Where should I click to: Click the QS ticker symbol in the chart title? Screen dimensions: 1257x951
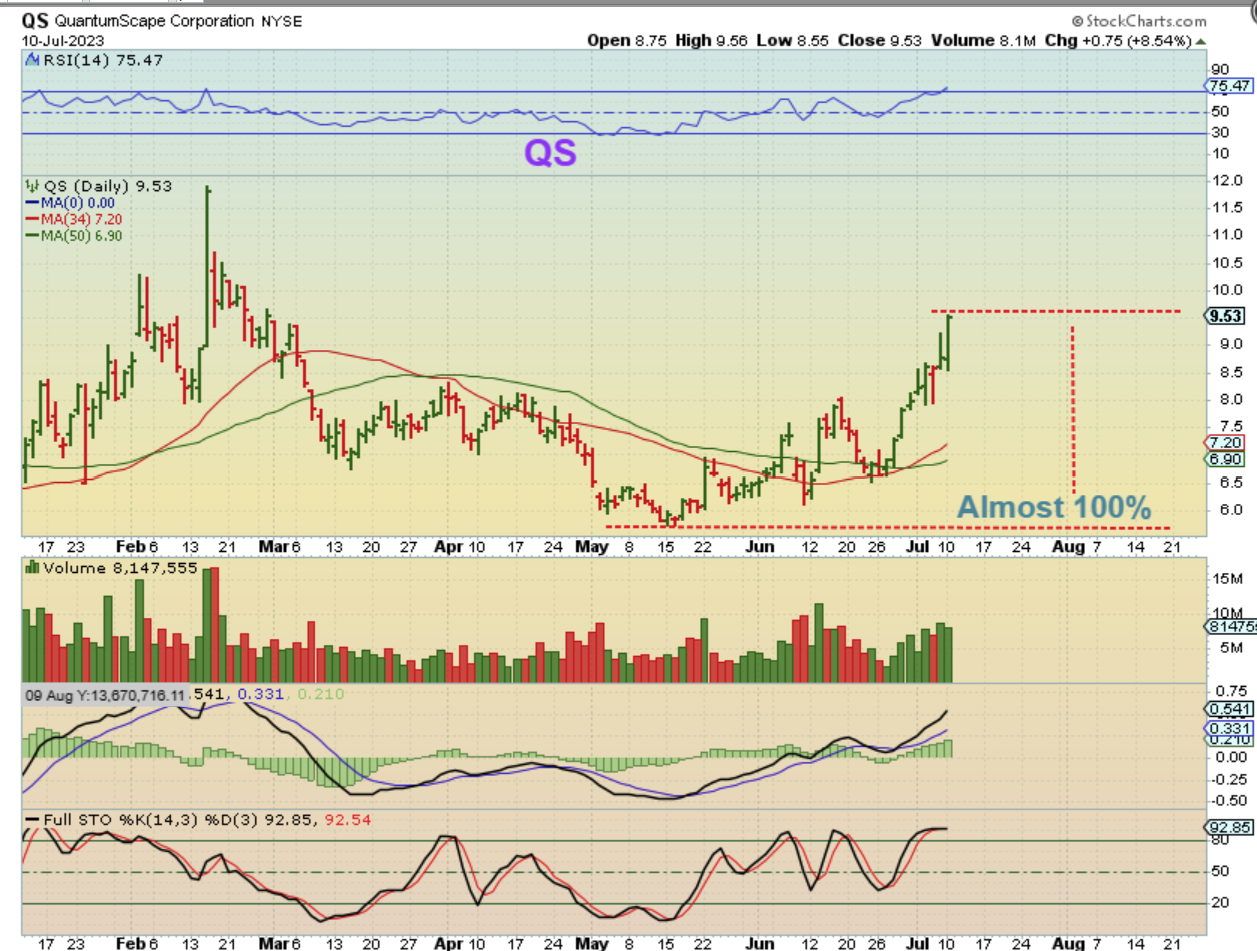[x=36, y=20]
